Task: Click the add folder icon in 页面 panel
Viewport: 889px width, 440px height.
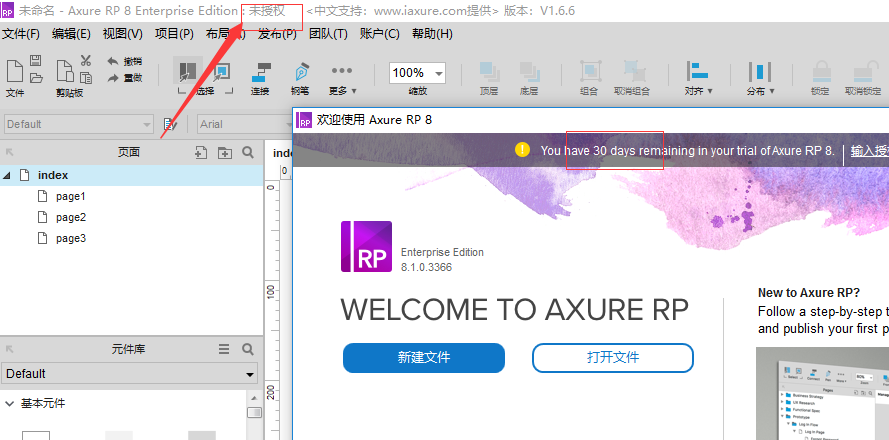Action: (225, 152)
